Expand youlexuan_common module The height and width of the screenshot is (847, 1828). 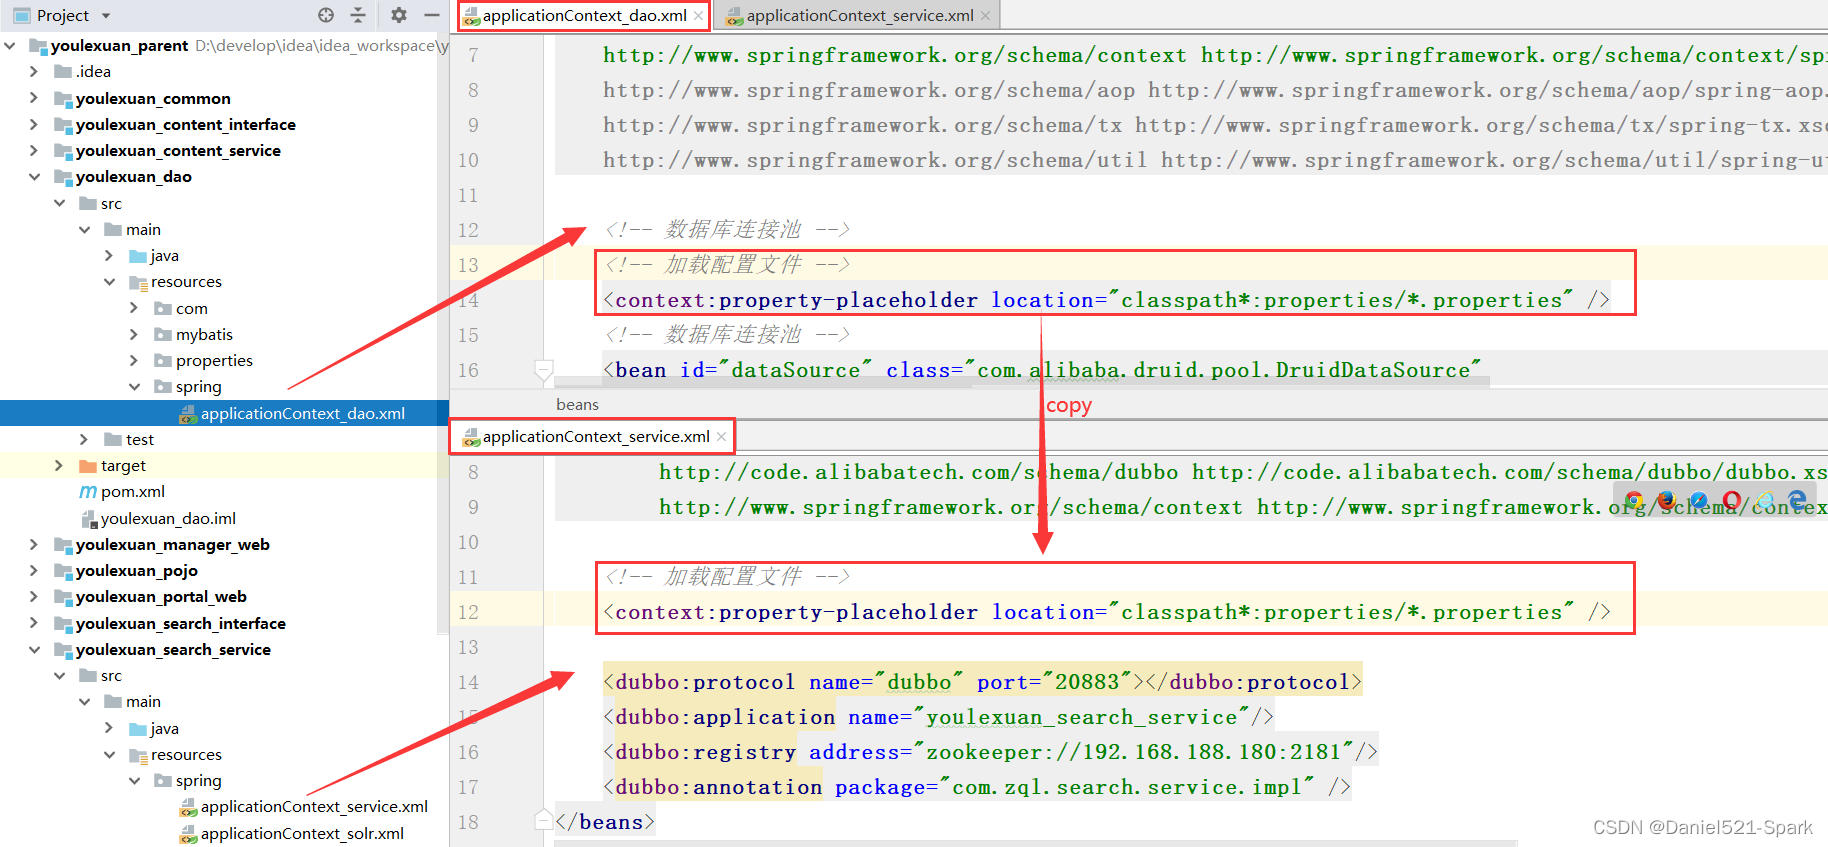click(x=34, y=98)
